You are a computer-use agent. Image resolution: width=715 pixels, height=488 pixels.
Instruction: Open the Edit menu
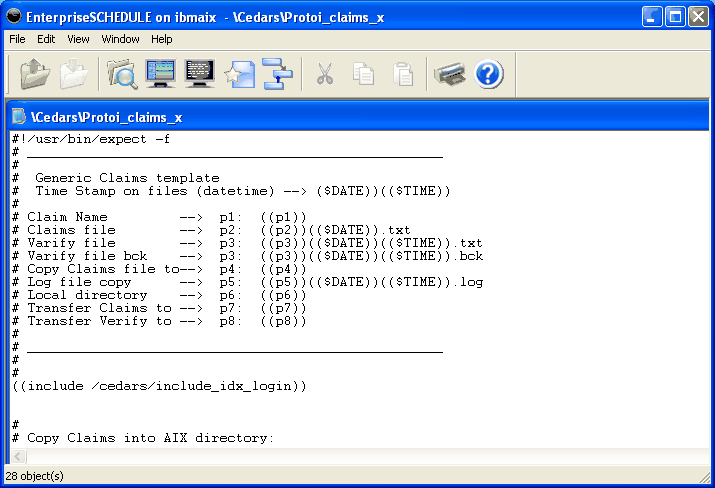(46, 39)
